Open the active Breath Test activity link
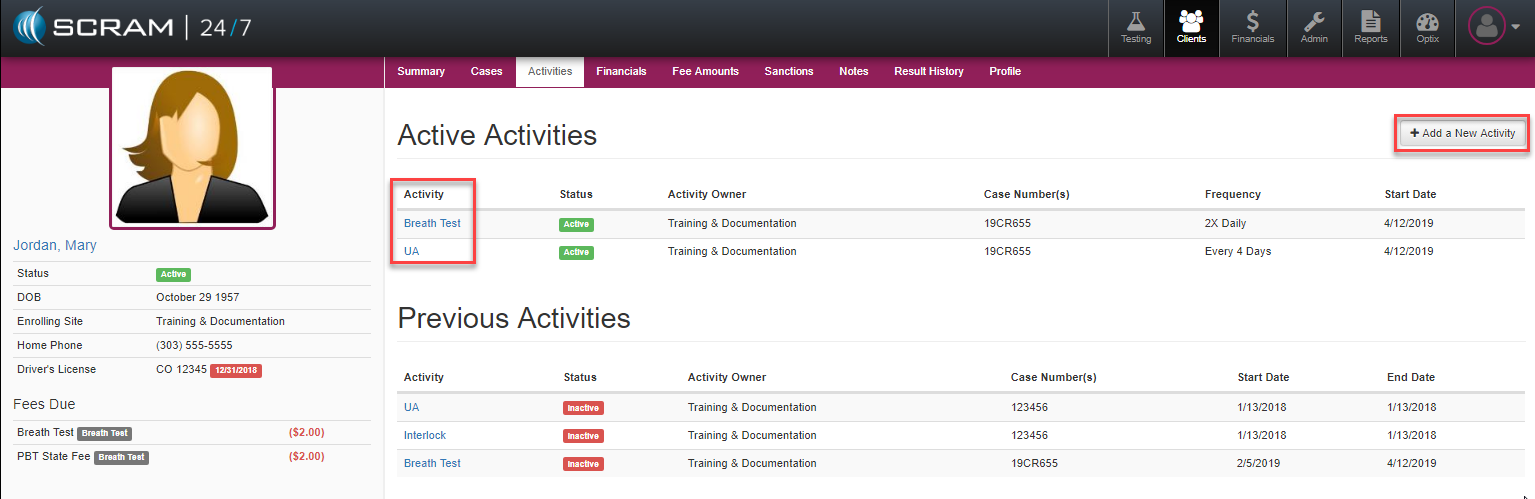 (x=432, y=224)
